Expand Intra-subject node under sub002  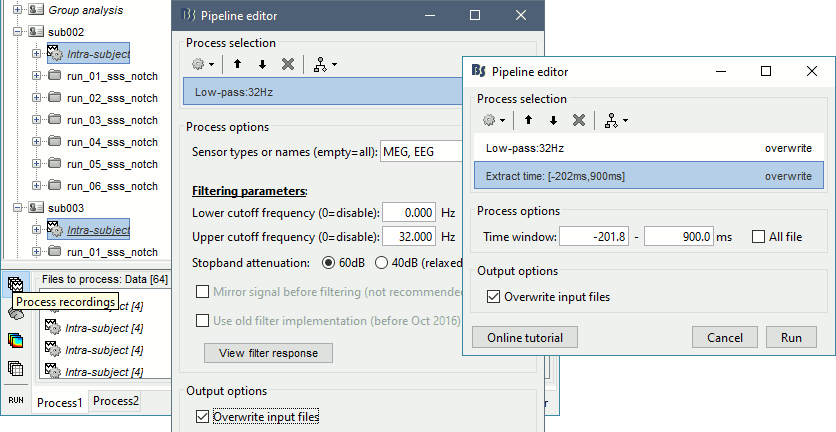36,53
